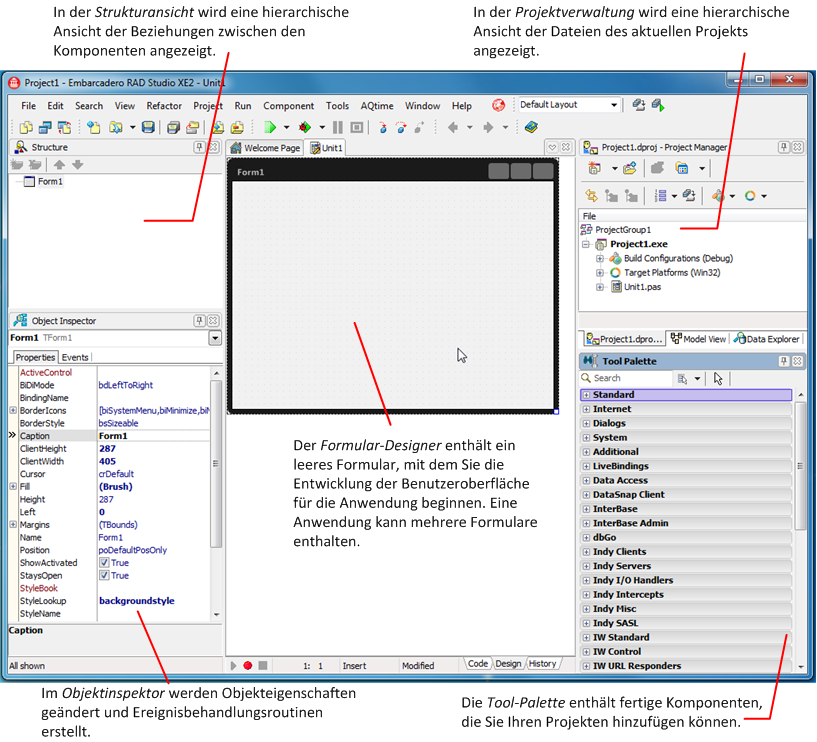The width and height of the screenshot is (817, 742).
Task: Expand Target Platforms (Win32) node
Action: pos(600,273)
